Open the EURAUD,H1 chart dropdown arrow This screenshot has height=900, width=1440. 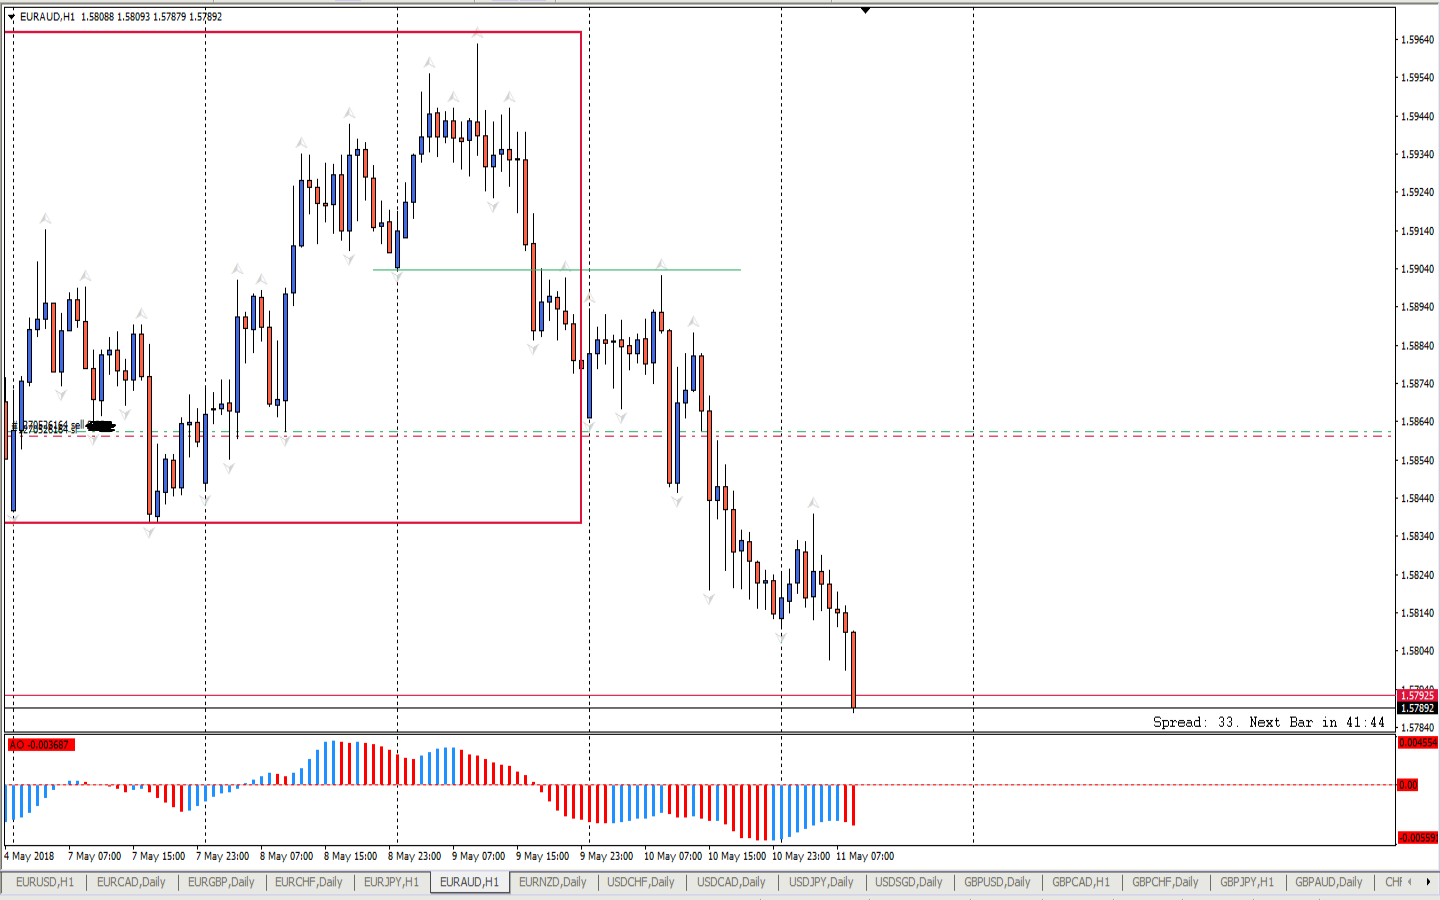pos(11,17)
